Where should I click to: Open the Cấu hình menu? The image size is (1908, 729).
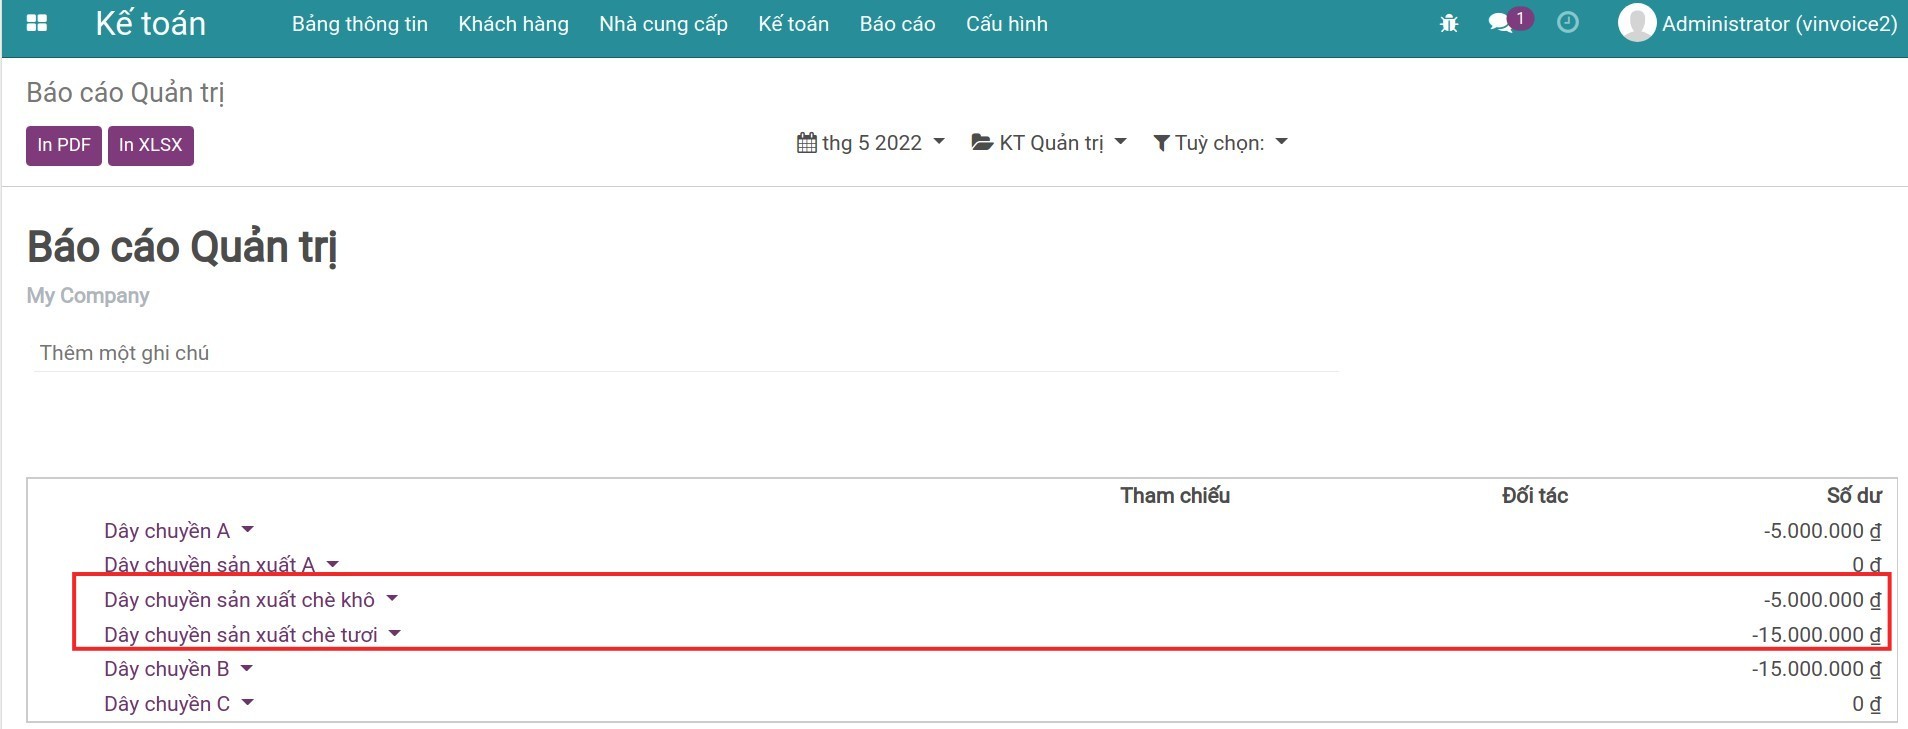(x=1006, y=24)
